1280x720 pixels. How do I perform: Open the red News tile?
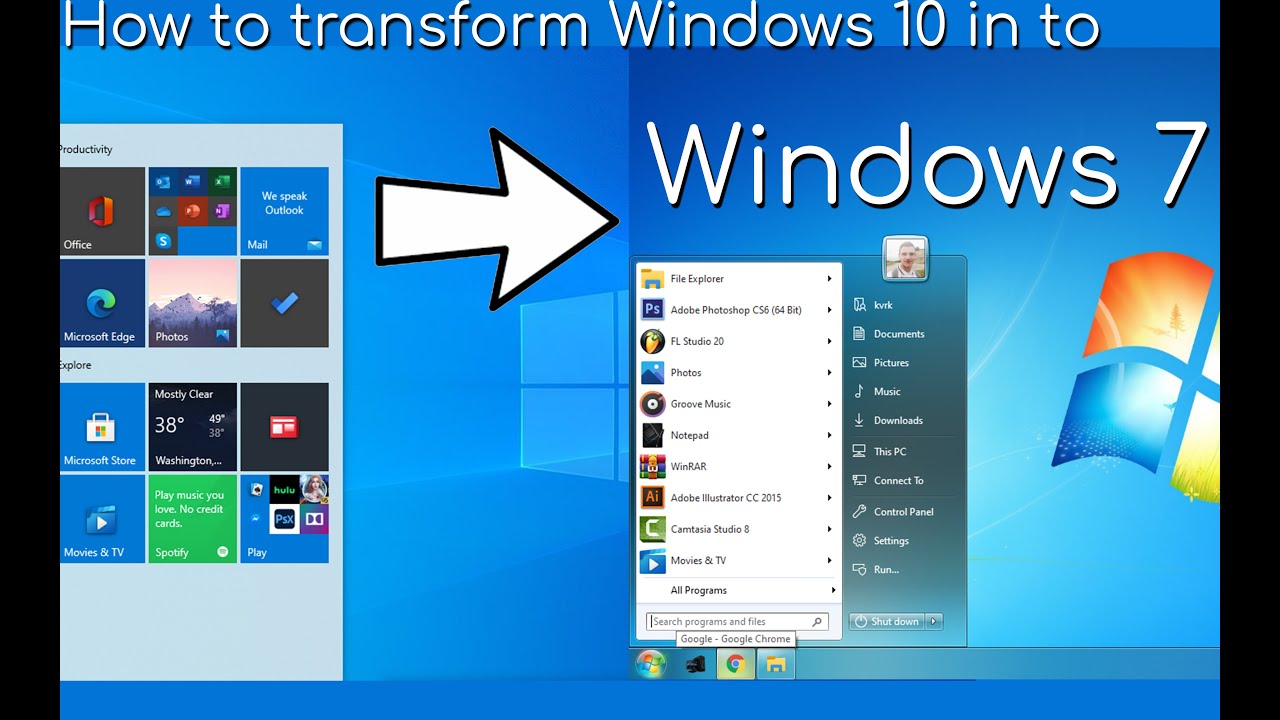[285, 427]
